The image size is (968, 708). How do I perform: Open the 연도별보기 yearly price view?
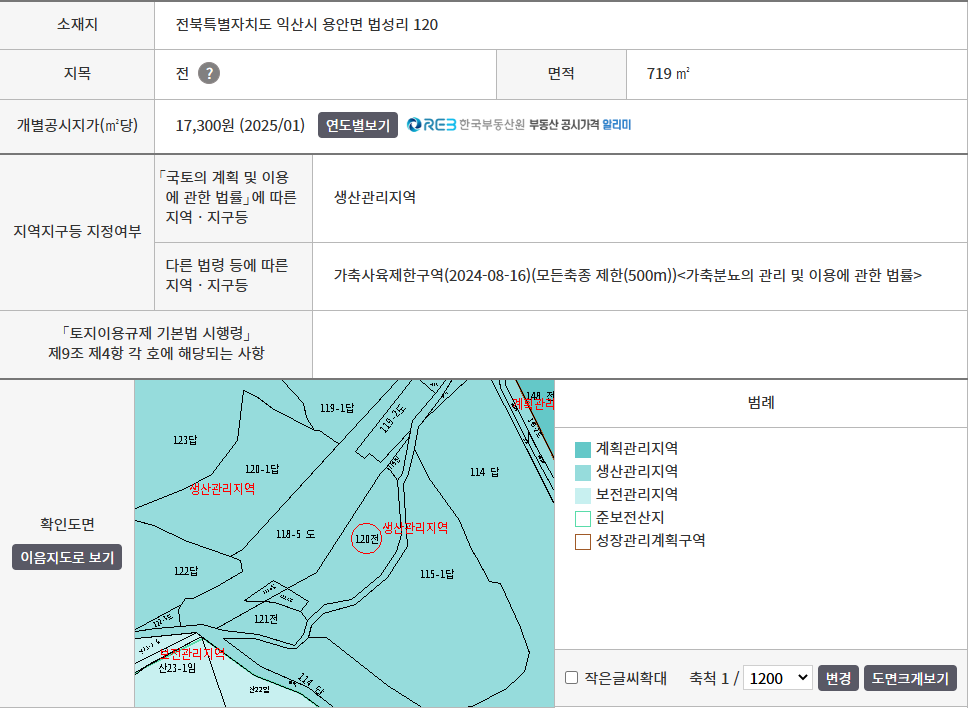pyautogui.click(x=358, y=125)
